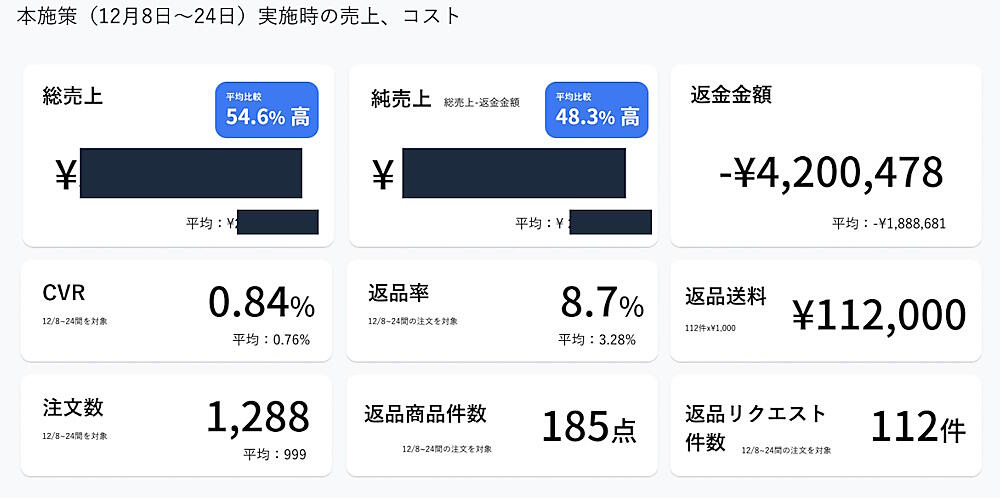The width and height of the screenshot is (1000, 498).
Task: Select the 注文数 label
Action: [x=73, y=408]
